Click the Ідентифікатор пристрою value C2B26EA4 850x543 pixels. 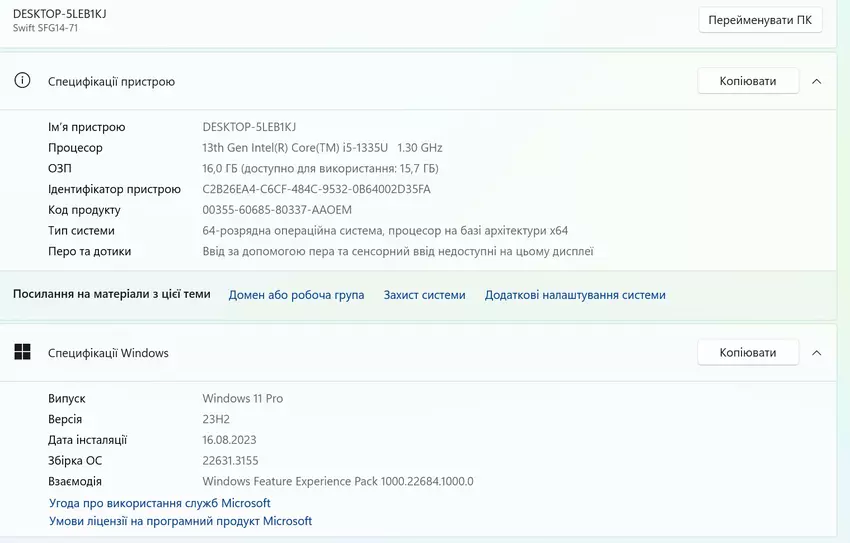(x=316, y=189)
